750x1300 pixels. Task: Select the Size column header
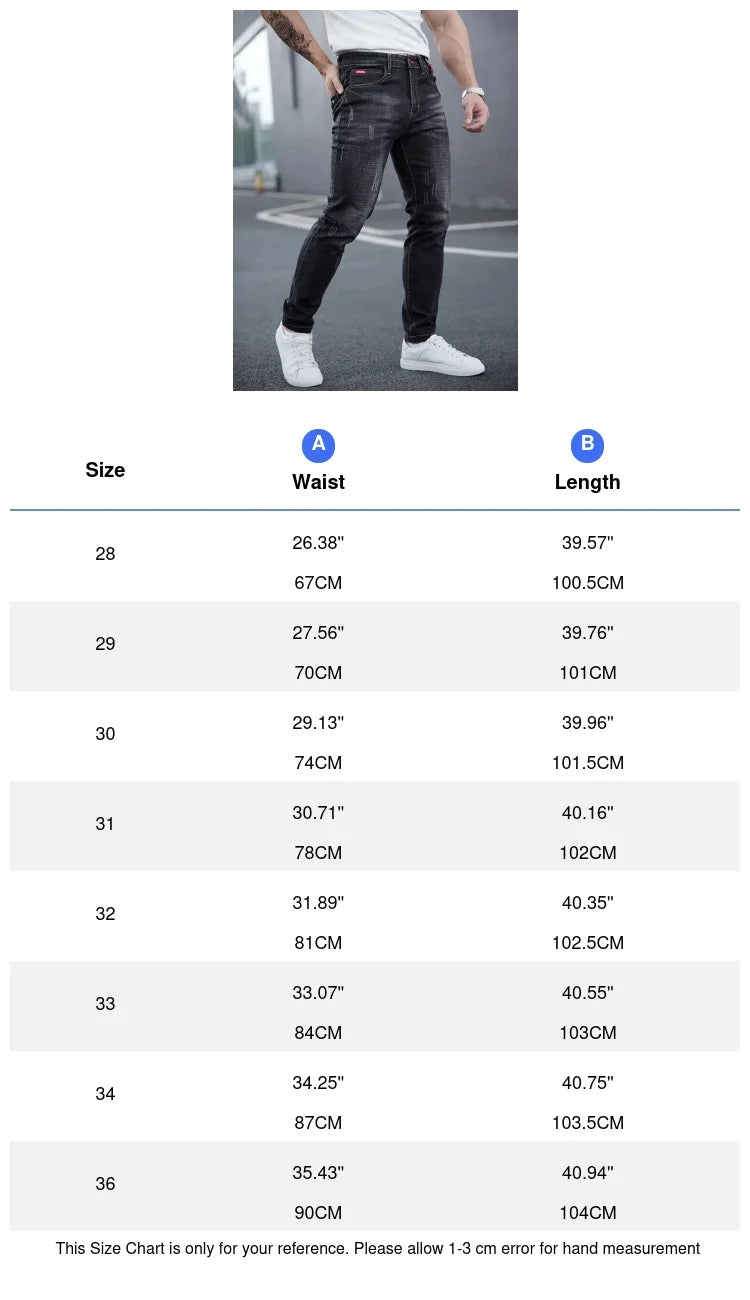(x=105, y=470)
